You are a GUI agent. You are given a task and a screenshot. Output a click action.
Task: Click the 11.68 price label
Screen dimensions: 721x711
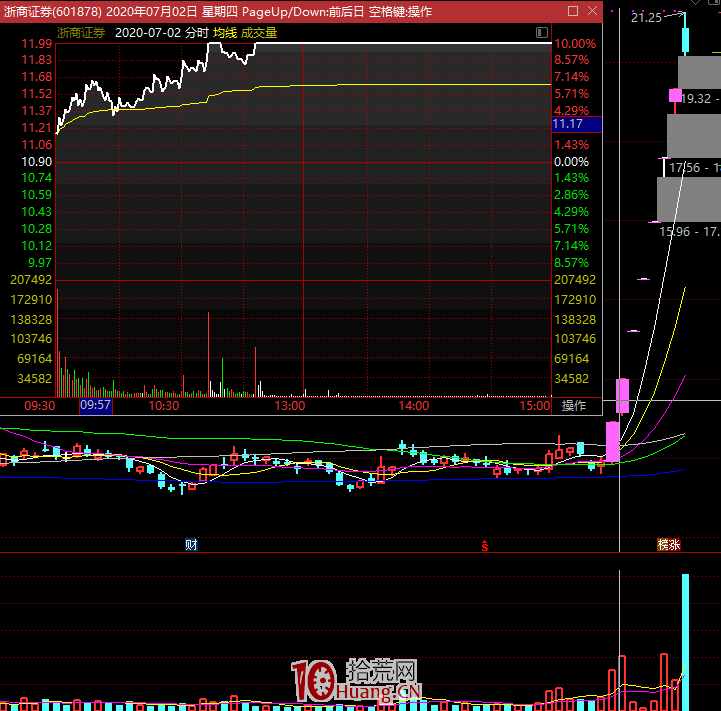click(x=37, y=77)
